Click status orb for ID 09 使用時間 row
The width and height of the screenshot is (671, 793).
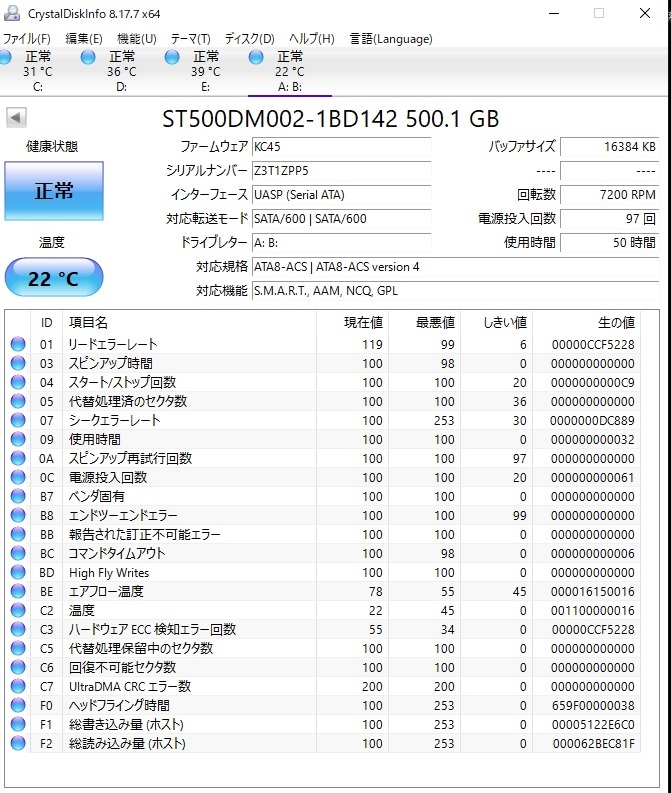click(18, 439)
